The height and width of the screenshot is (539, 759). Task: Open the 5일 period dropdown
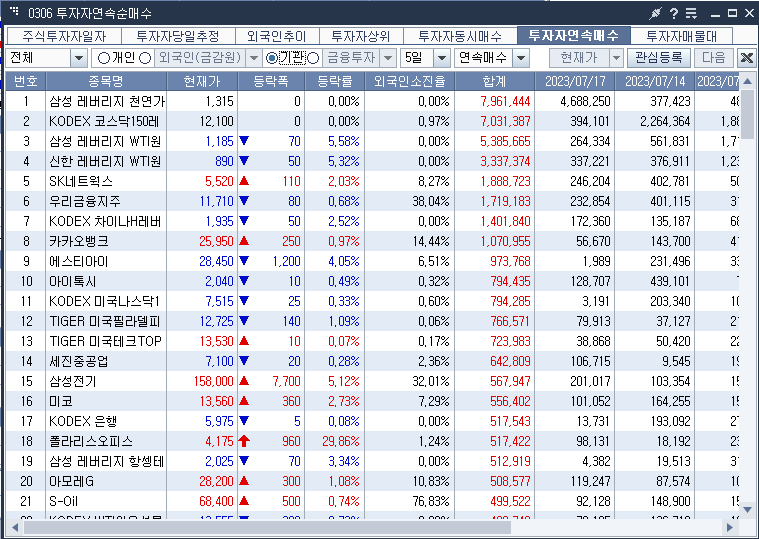(426, 58)
